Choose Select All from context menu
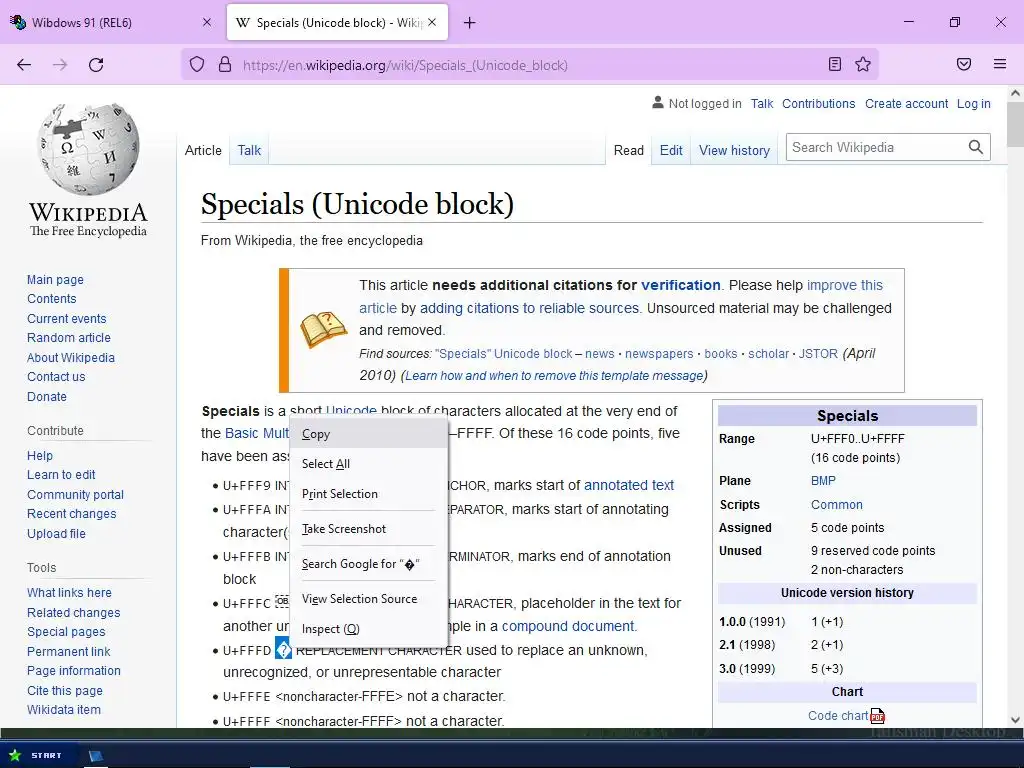The width and height of the screenshot is (1024, 768). tap(368, 464)
